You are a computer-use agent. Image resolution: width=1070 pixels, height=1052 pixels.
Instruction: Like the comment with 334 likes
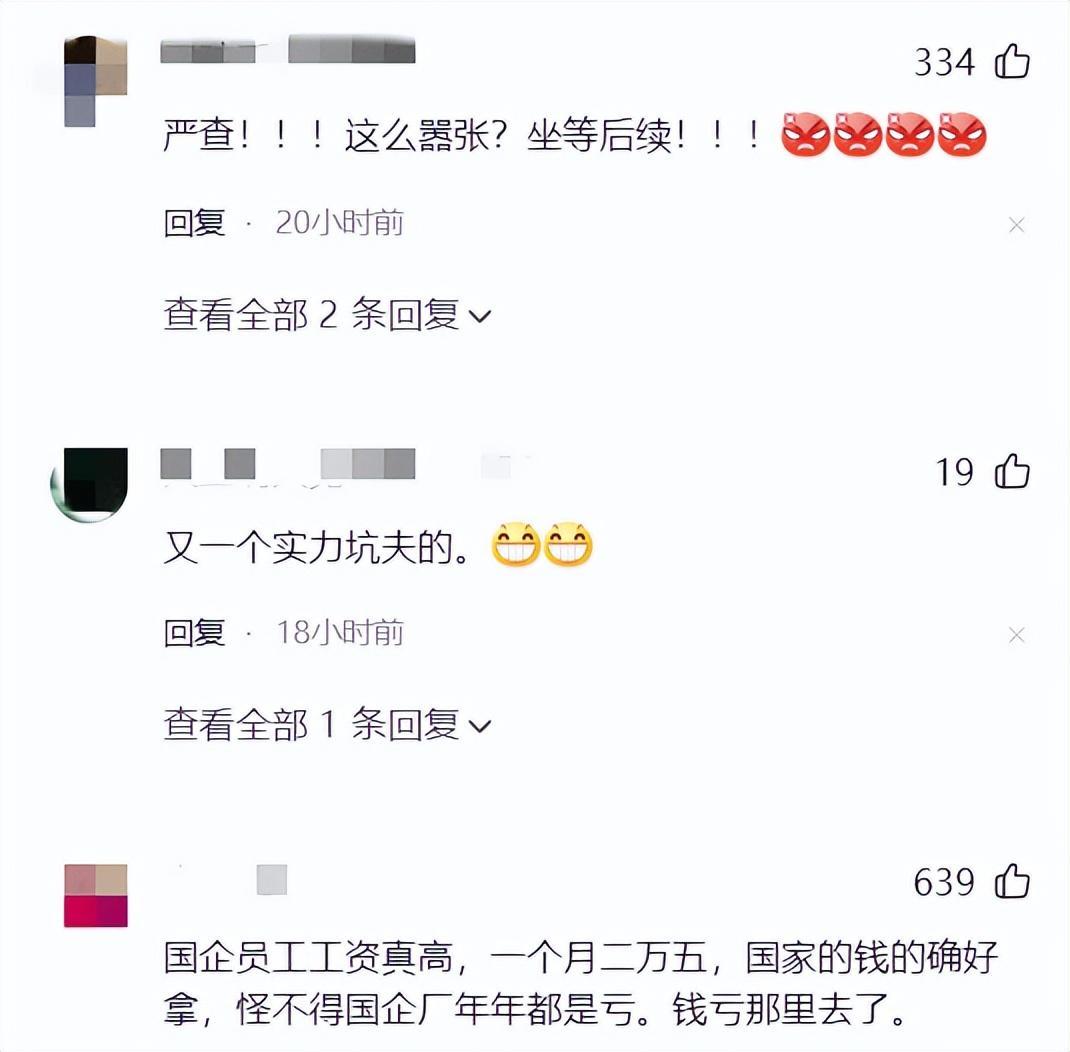click(x=1012, y=61)
